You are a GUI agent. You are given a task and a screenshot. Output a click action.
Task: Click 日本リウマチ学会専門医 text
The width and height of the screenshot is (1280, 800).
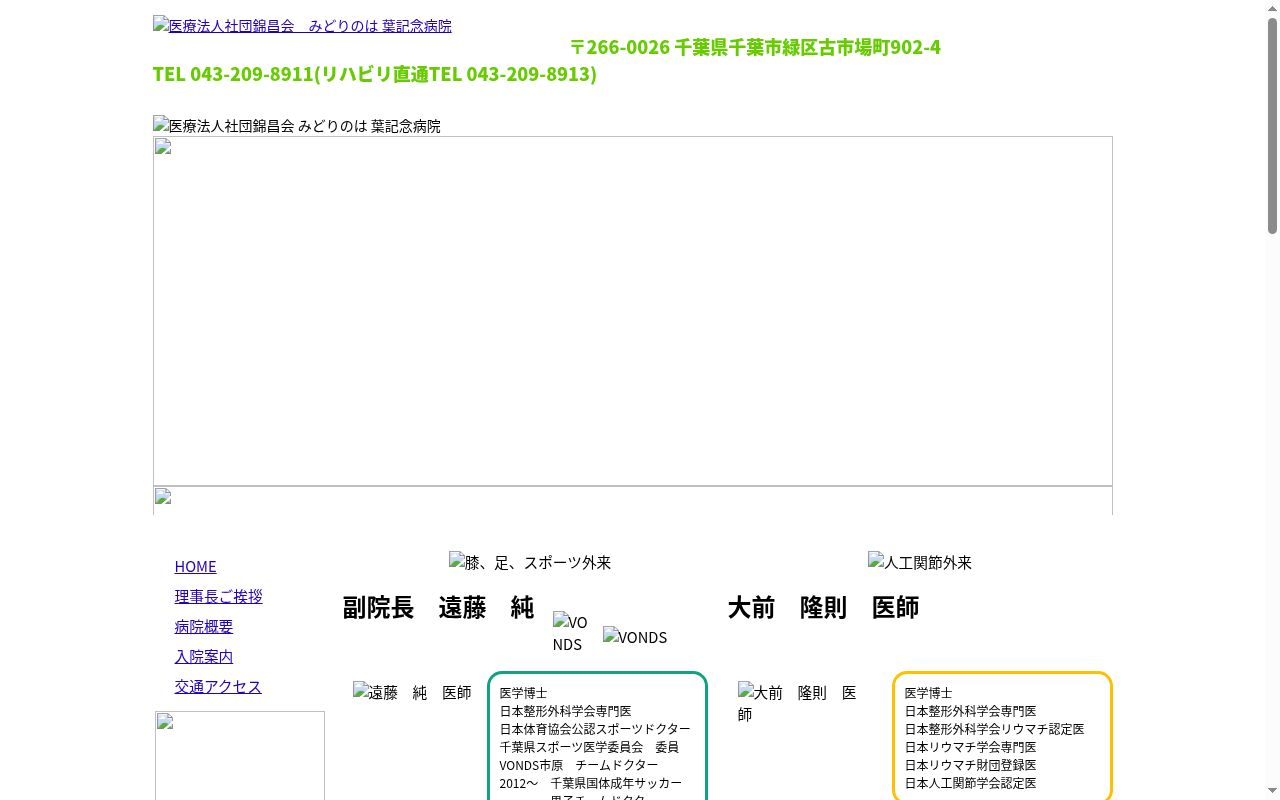pos(971,747)
